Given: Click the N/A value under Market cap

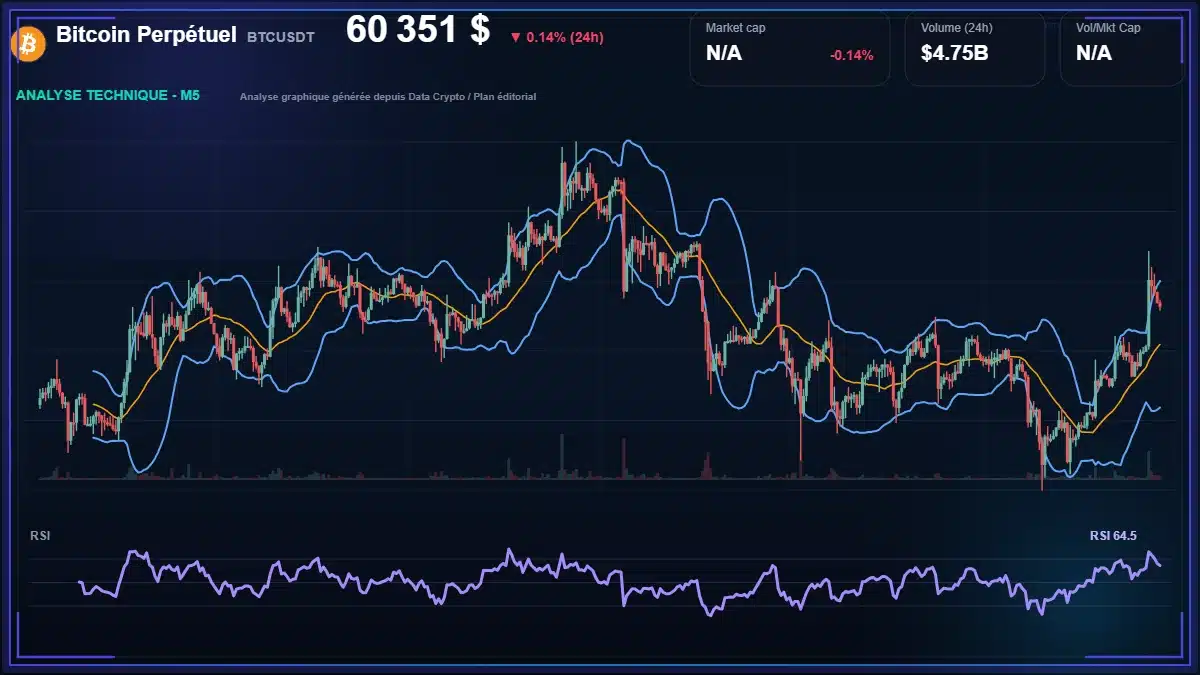Looking at the screenshot, I should tap(724, 54).
